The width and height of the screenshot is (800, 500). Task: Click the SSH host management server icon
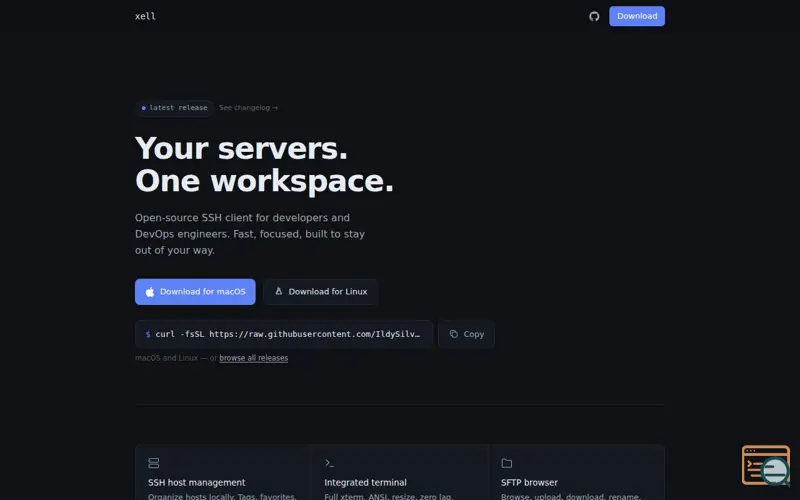tap(154, 463)
